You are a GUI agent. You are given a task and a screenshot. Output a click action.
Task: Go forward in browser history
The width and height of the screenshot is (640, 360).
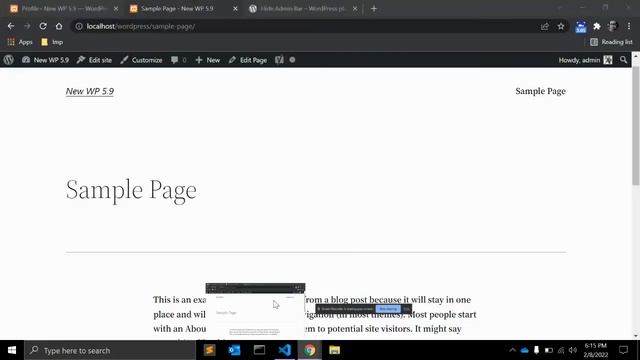[x=27, y=26]
